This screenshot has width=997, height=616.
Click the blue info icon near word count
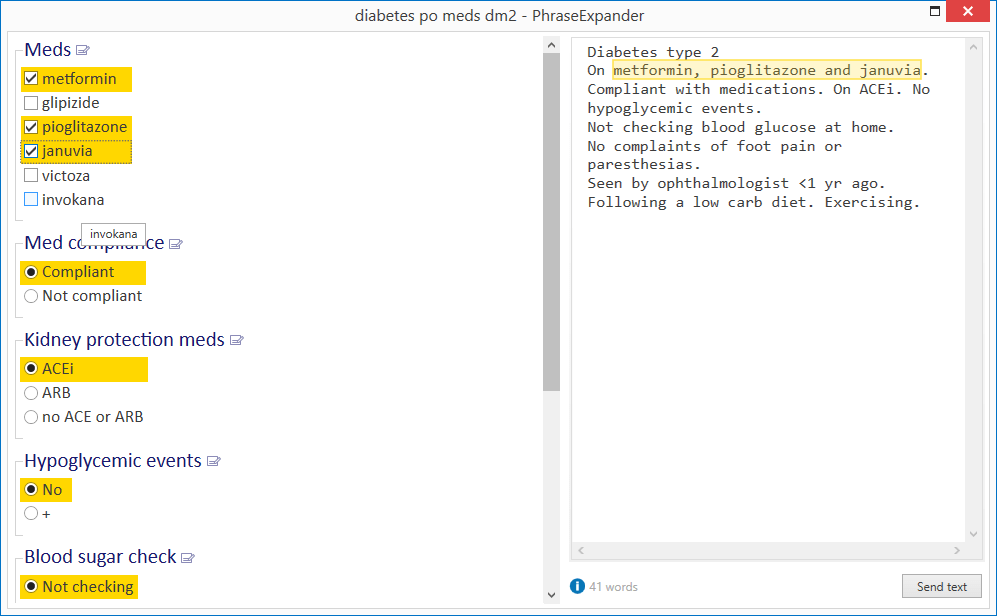(577, 586)
